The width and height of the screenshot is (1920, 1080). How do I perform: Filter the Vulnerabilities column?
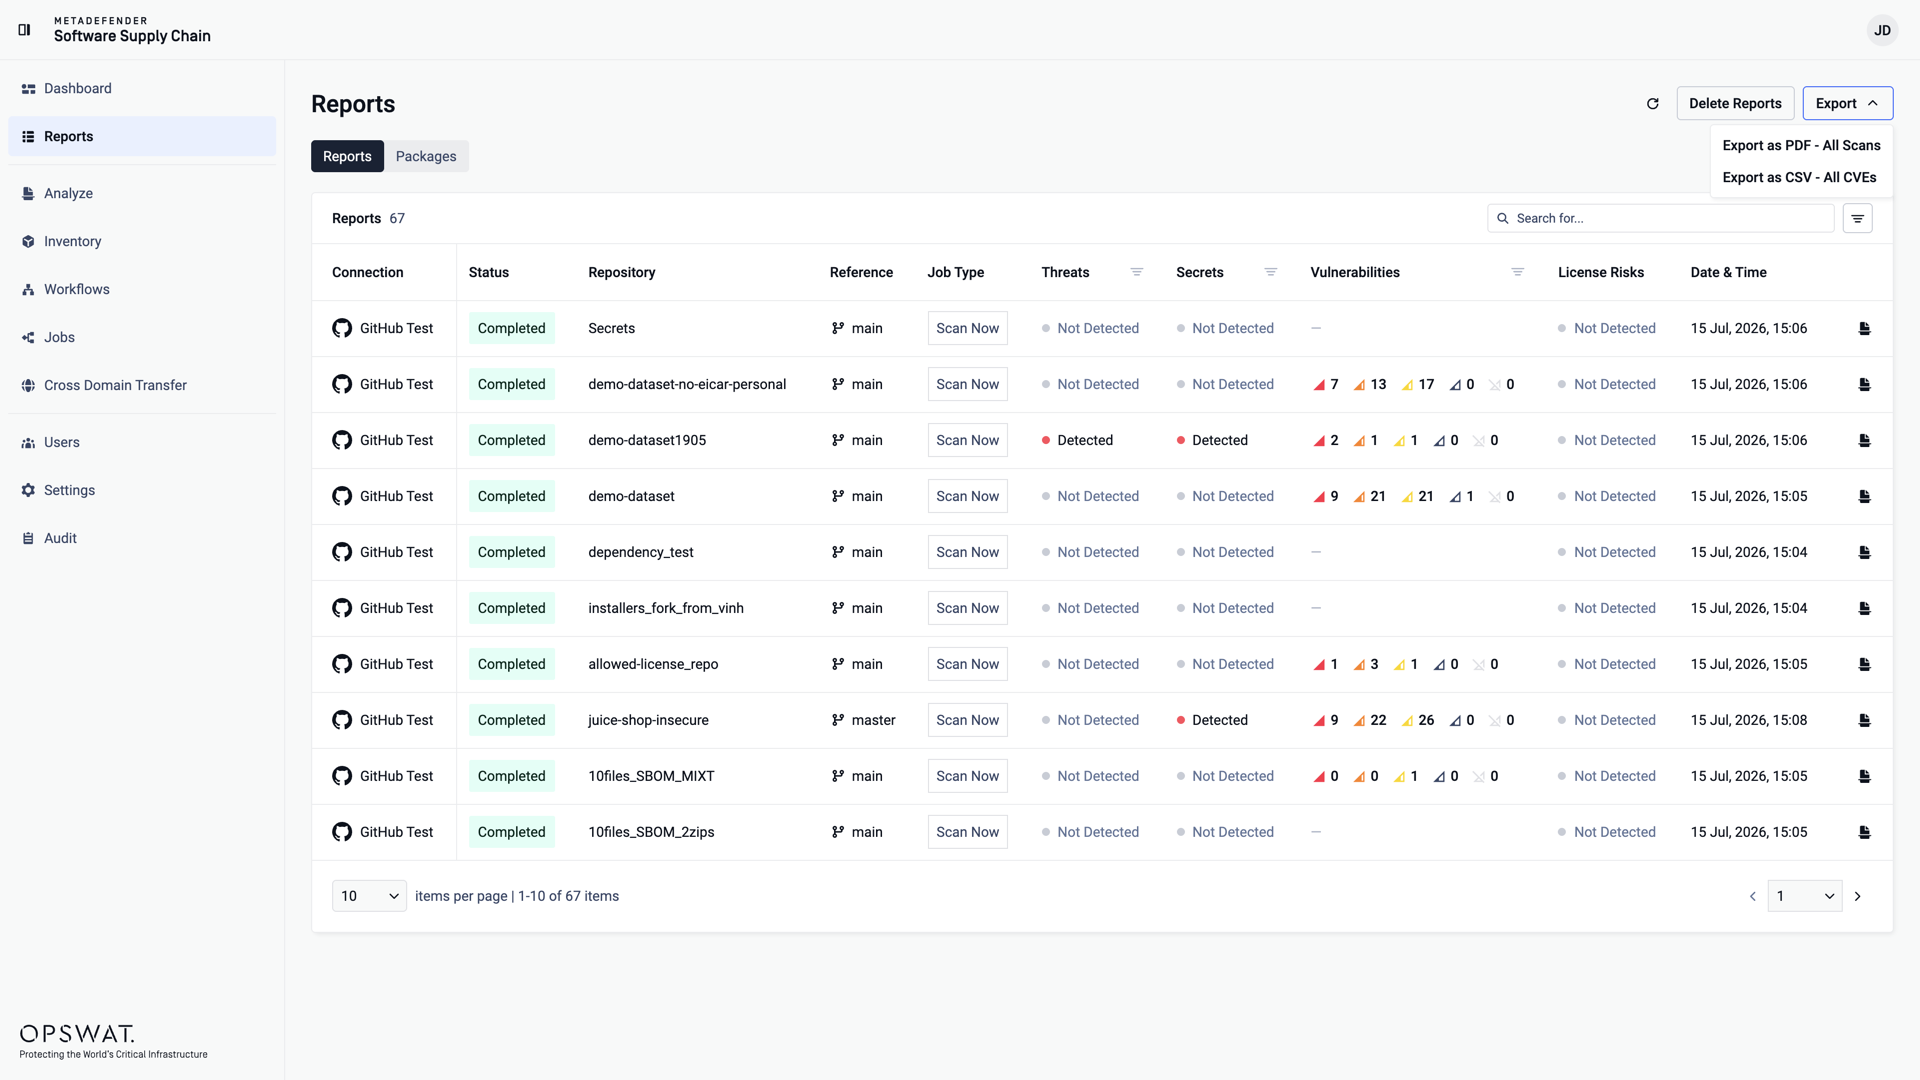1517,272
